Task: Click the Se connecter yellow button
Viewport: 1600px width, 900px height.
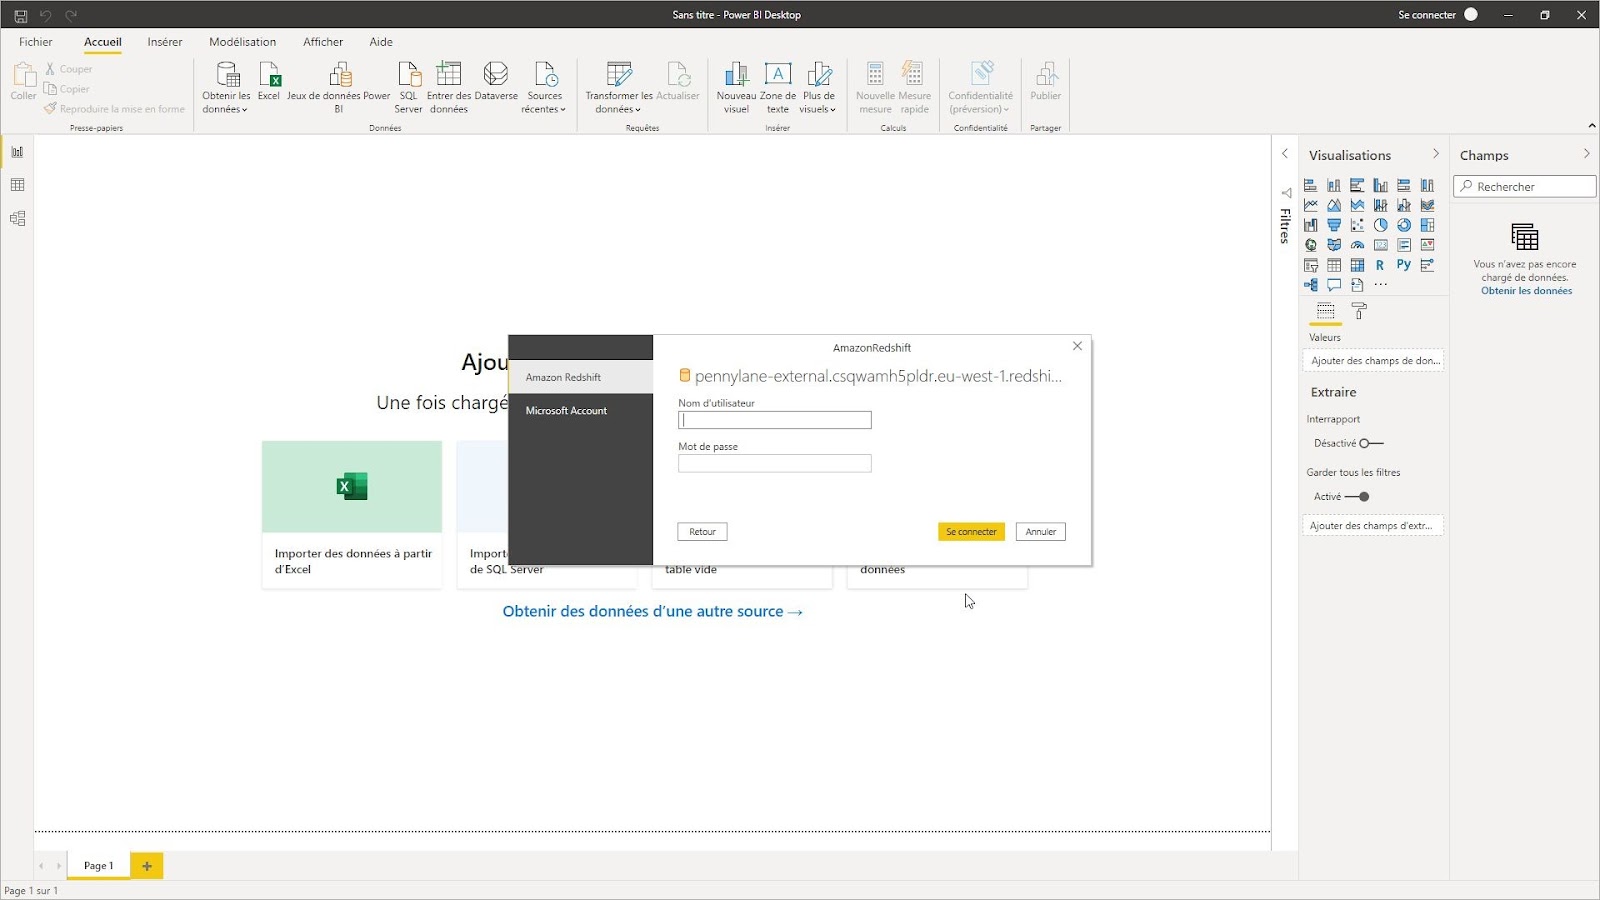Action: pyautogui.click(x=971, y=532)
